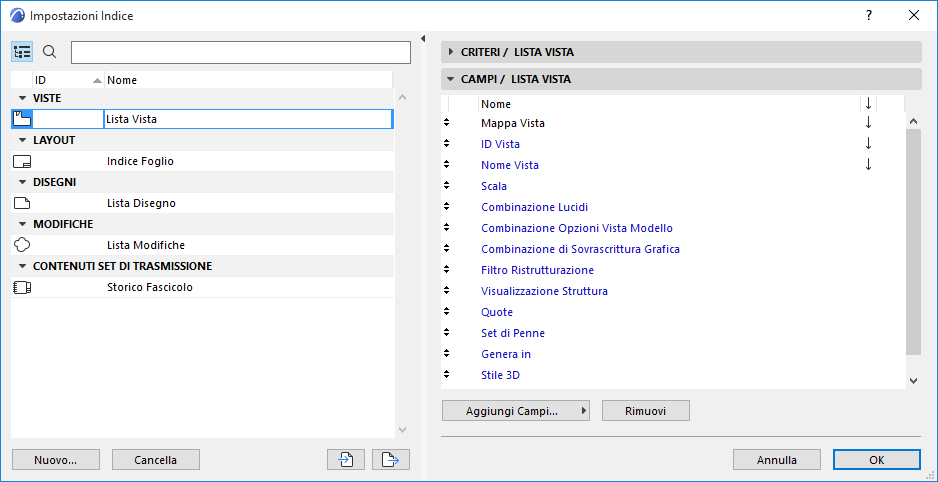Viewport: 938px width, 482px height.
Task: Select the Visualizzazione Struttura field
Action: (544, 291)
